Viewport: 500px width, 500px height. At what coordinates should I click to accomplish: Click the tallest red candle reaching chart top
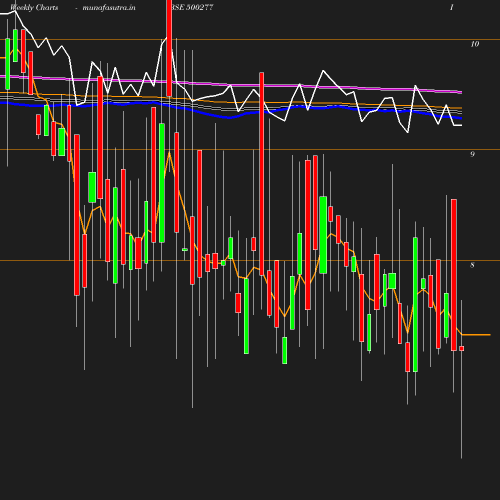pyautogui.click(x=169, y=48)
